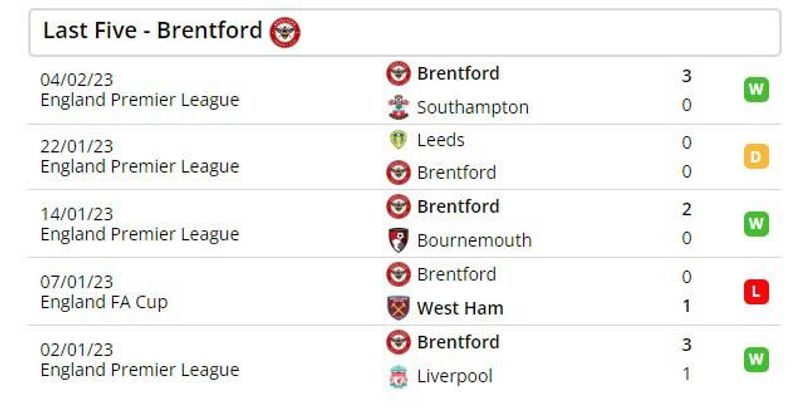Click the Southampton club crest

click(398, 107)
